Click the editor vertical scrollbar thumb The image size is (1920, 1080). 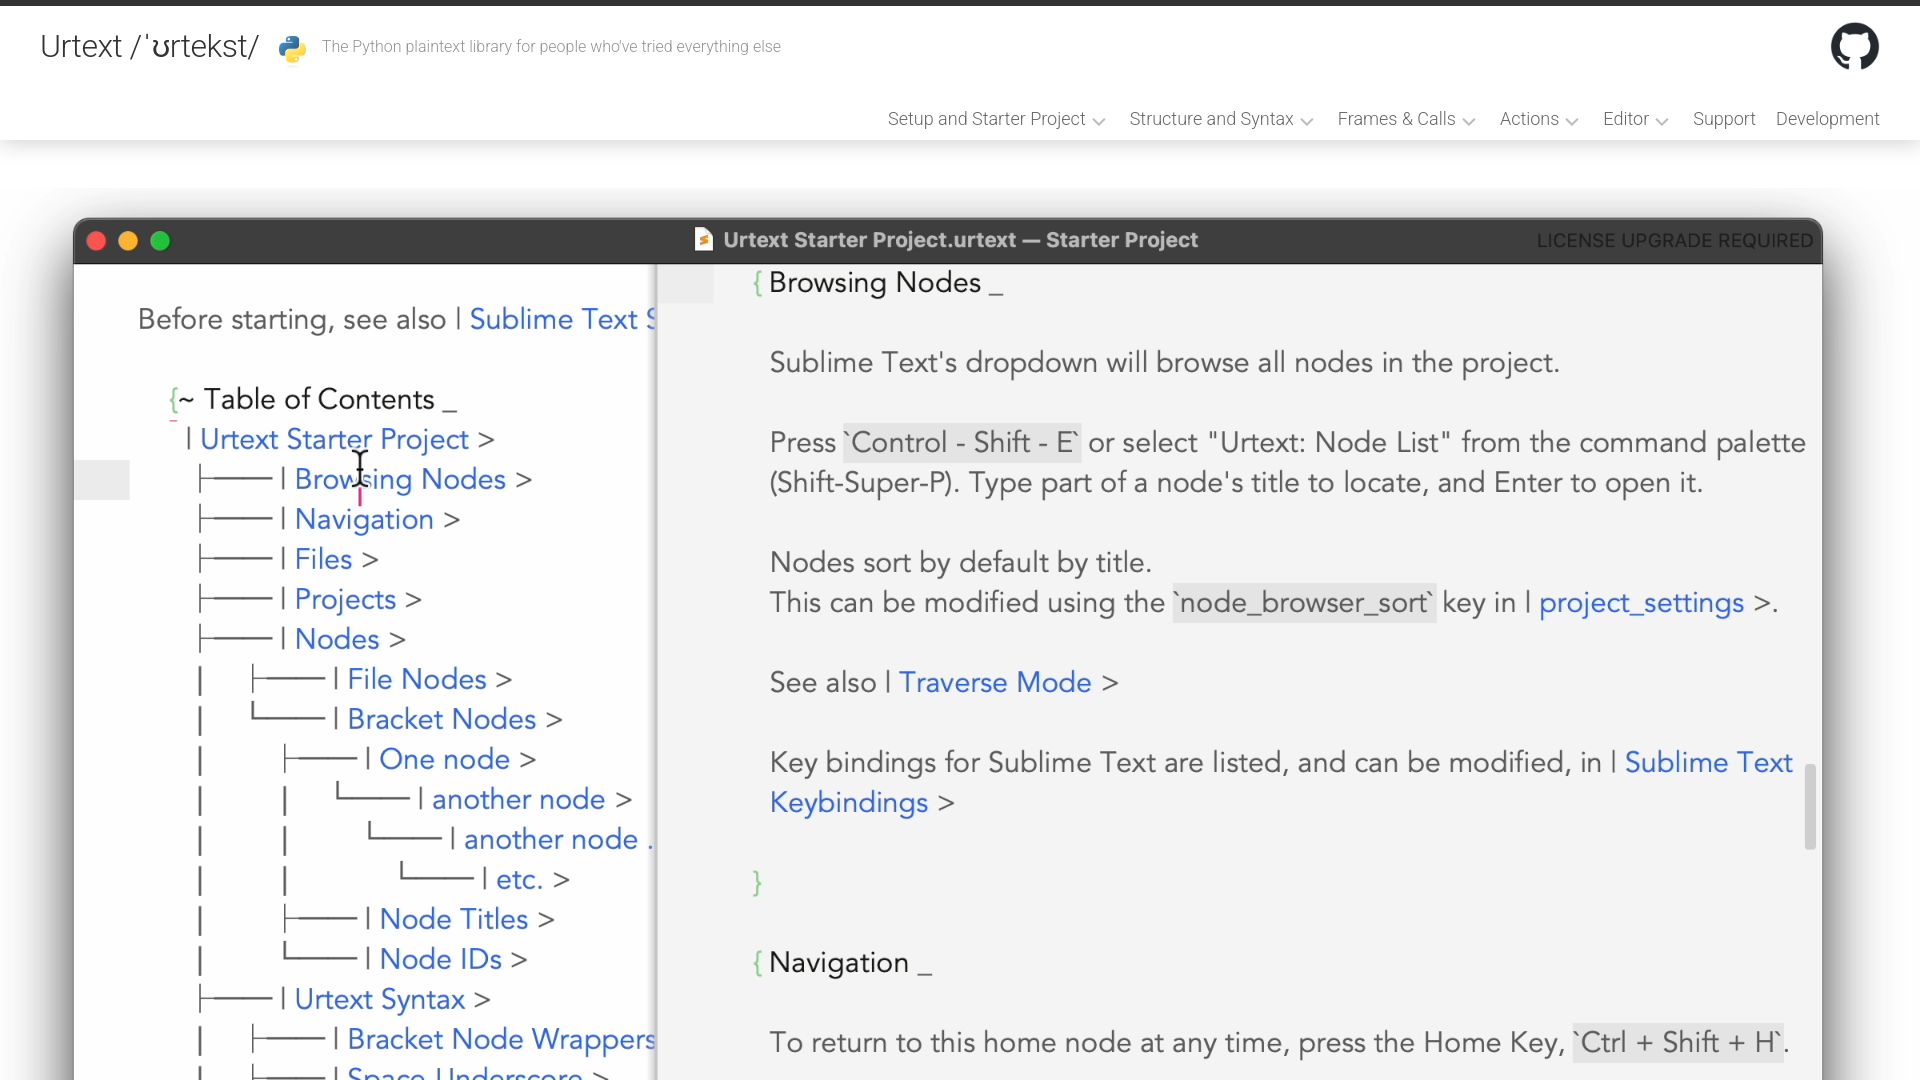(1810, 806)
